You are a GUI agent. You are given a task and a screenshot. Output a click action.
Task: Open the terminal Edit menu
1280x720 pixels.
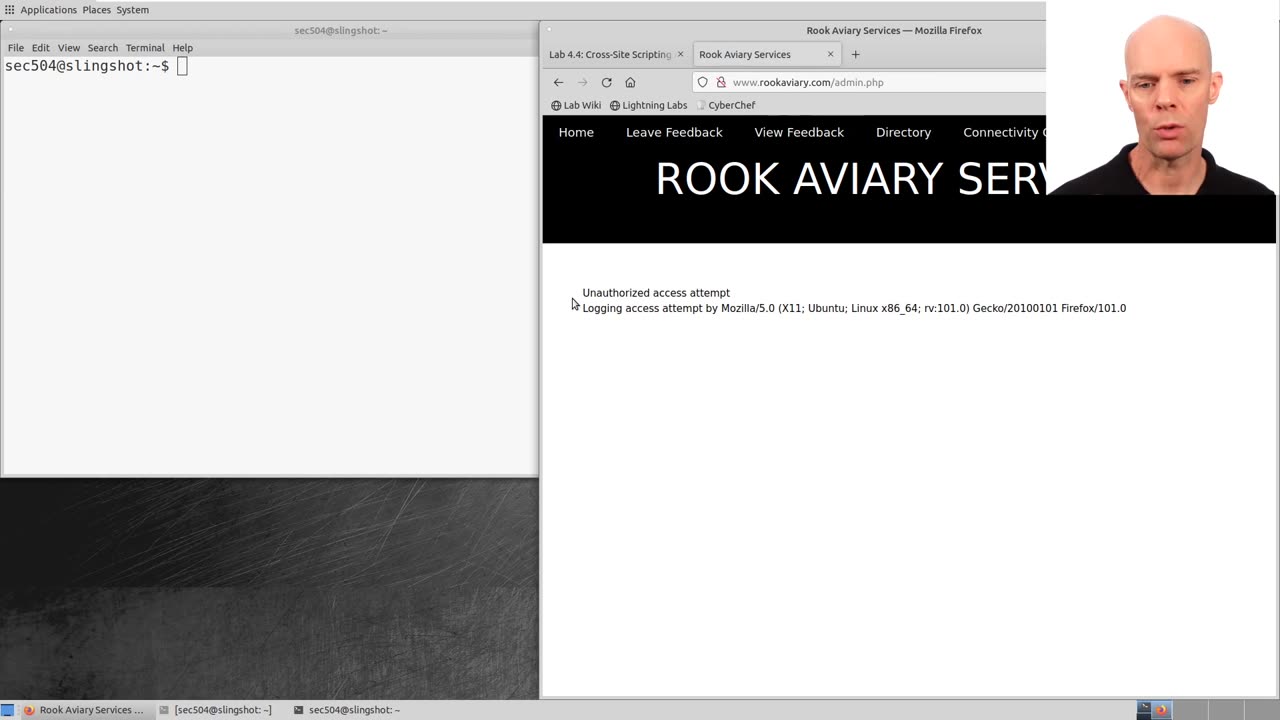[x=40, y=48]
